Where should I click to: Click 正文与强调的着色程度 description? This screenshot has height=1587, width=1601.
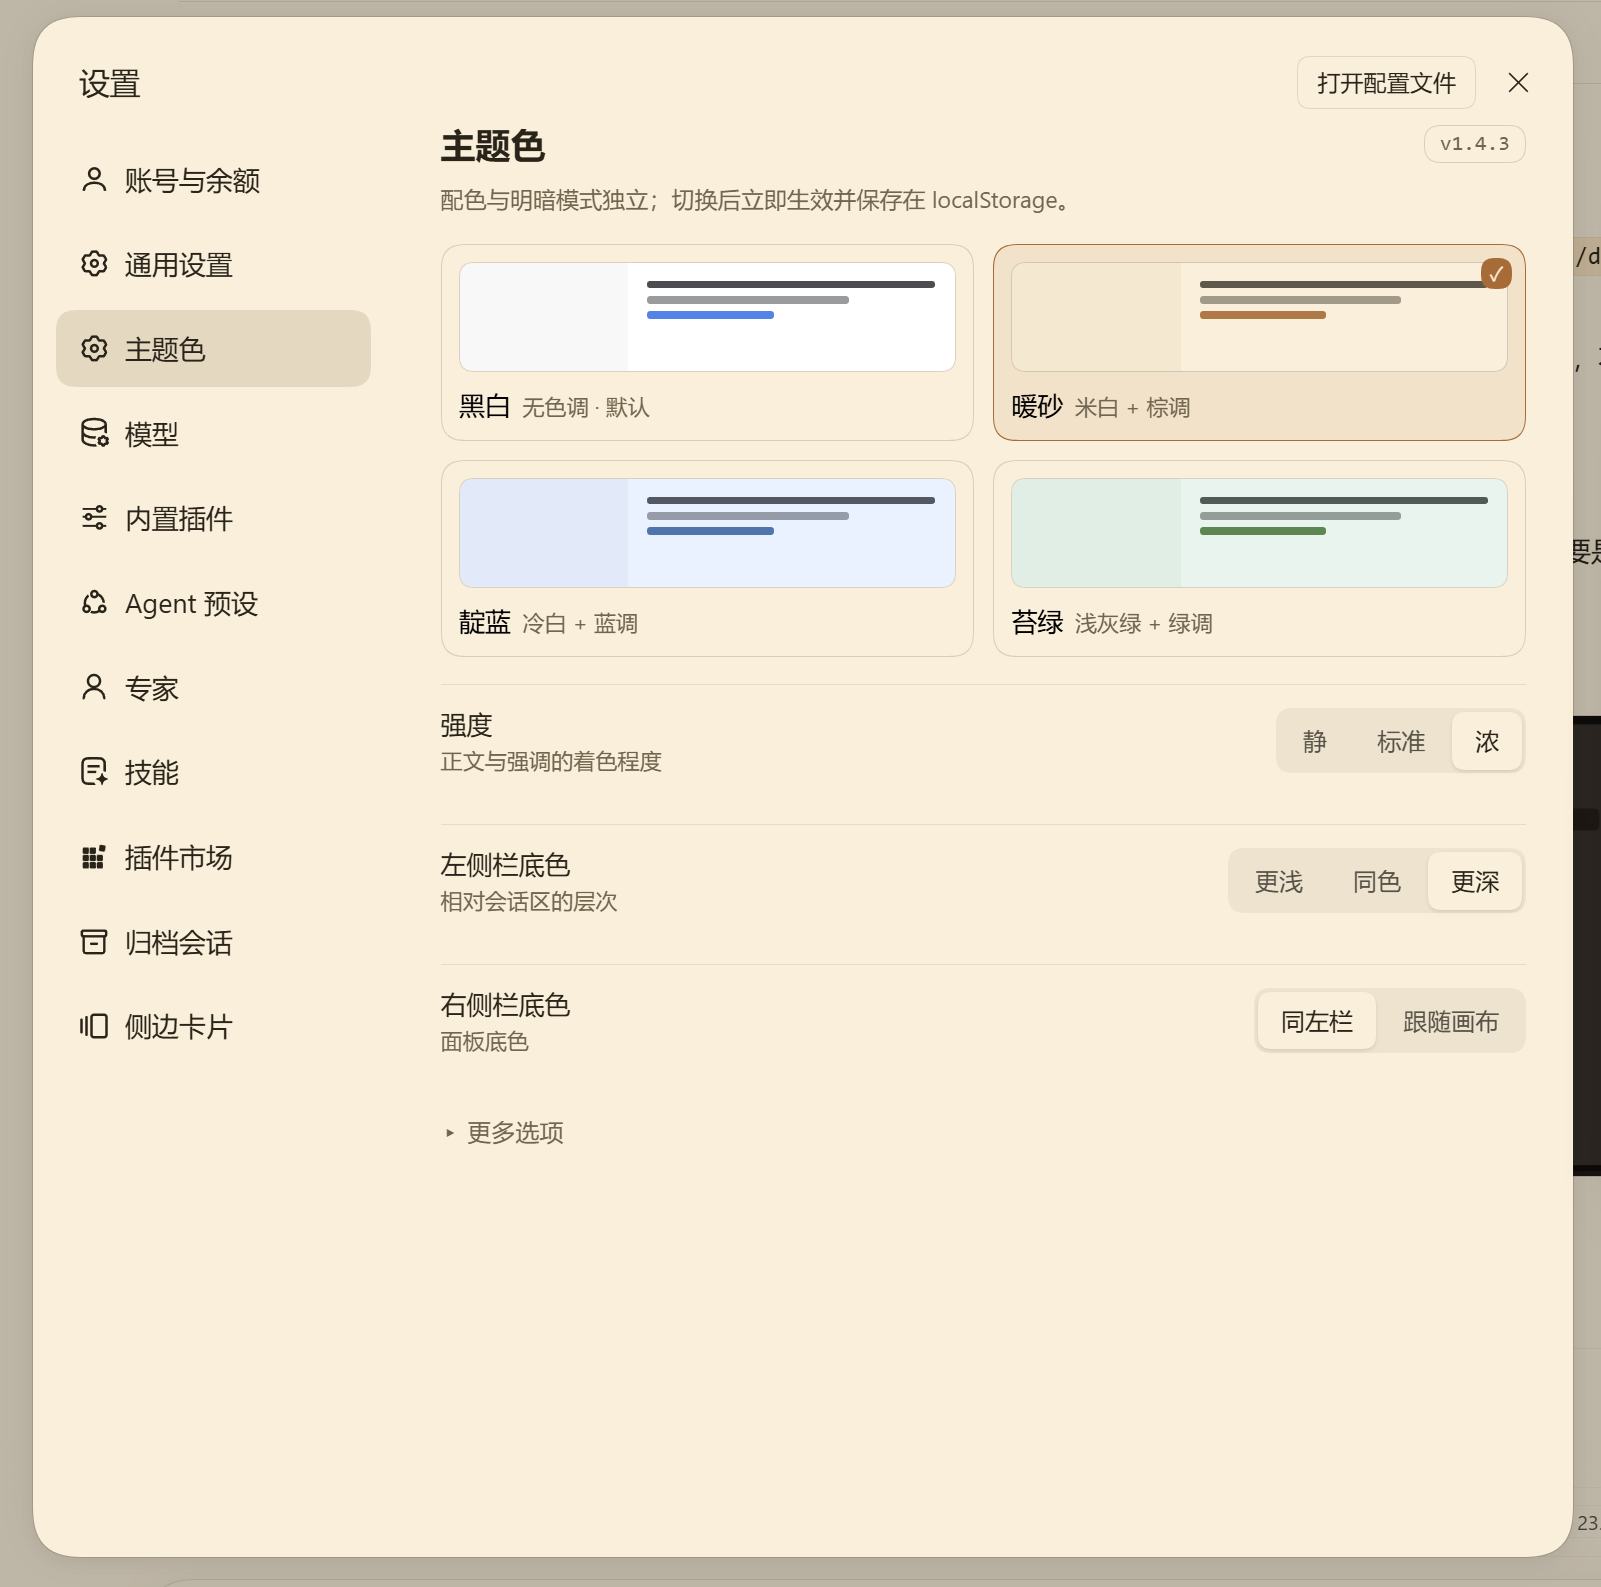pyautogui.click(x=551, y=762)
